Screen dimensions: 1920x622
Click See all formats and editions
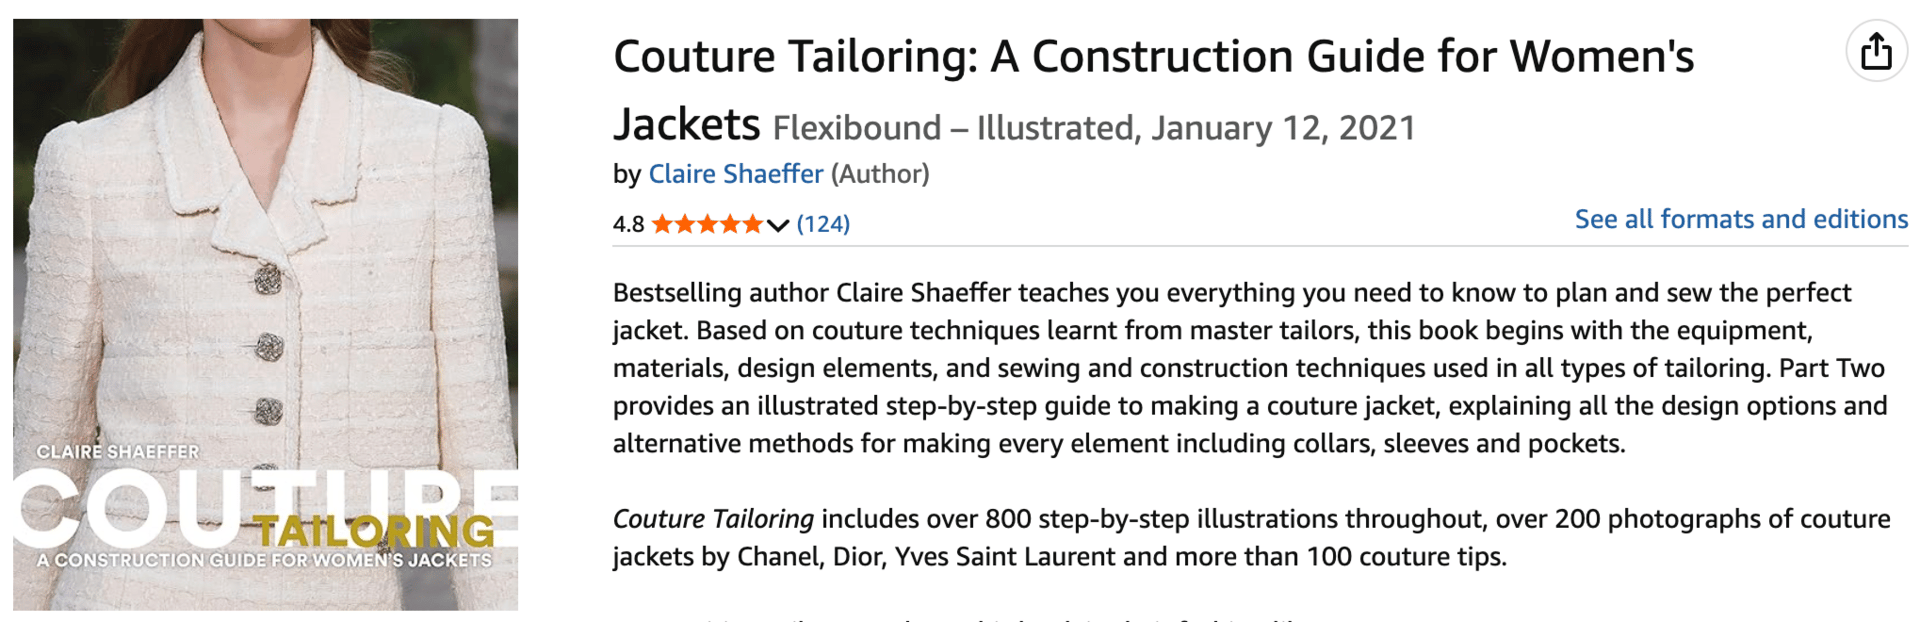click(1741, 219)
